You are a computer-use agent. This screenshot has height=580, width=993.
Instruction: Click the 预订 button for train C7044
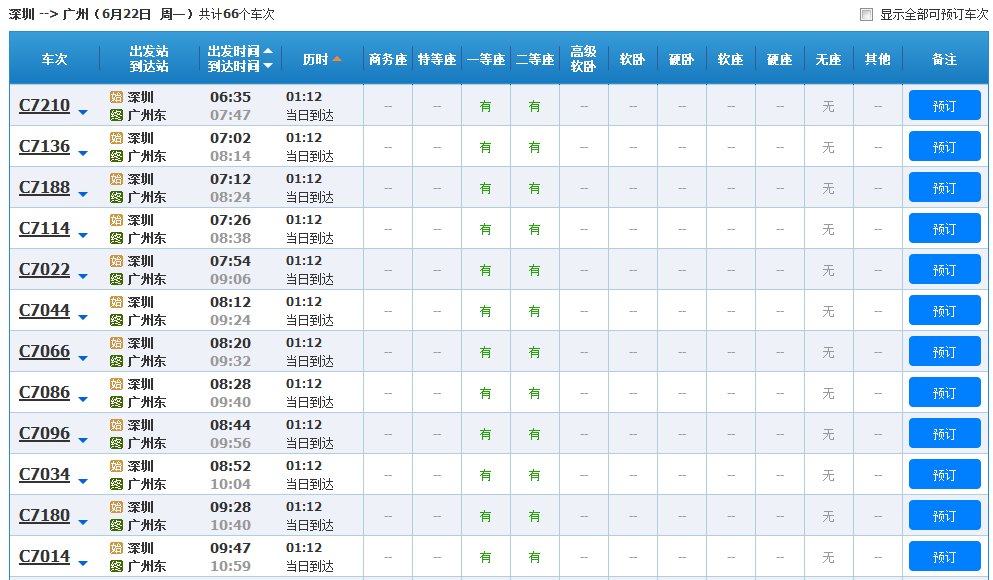click(x=944, y=310)
